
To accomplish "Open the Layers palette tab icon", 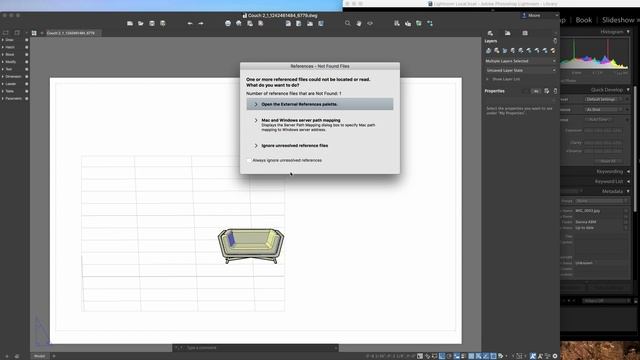I will tap(490, 33).
